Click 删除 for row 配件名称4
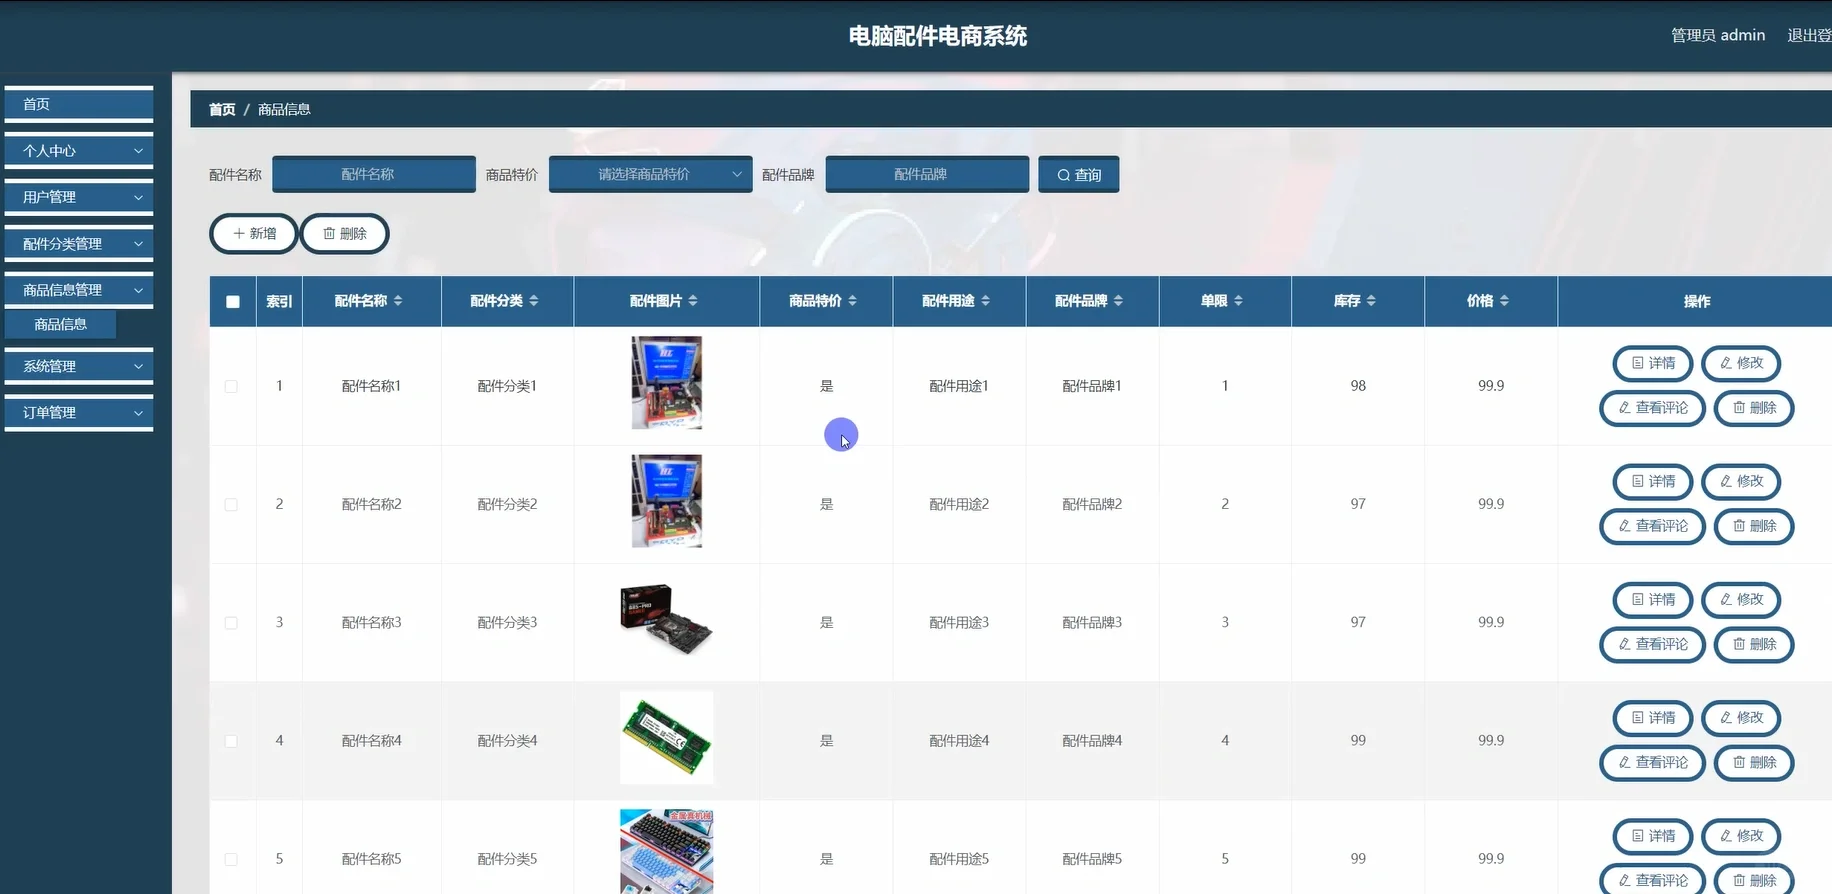This screenshot has height=894, width=1832. click(x=1754, y=762)
